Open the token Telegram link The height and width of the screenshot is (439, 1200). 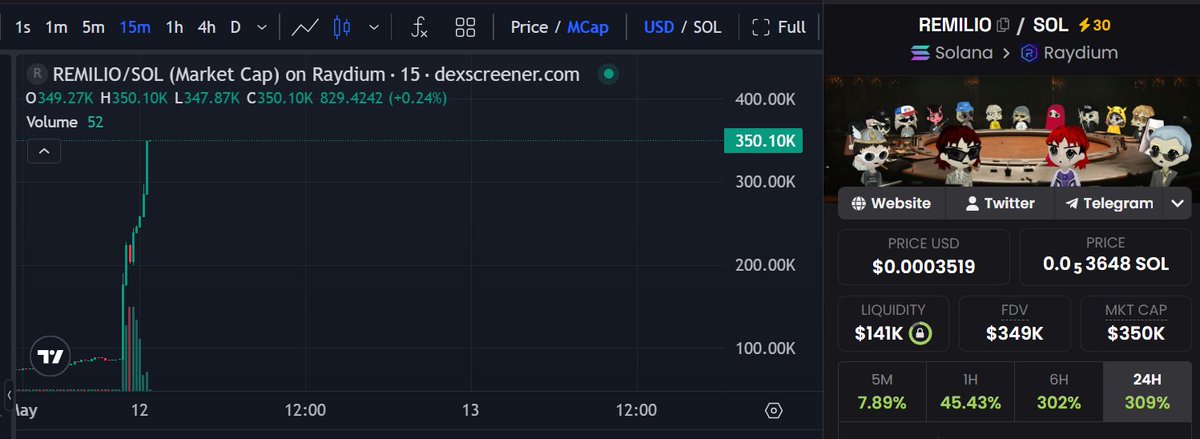[1109, 203]
